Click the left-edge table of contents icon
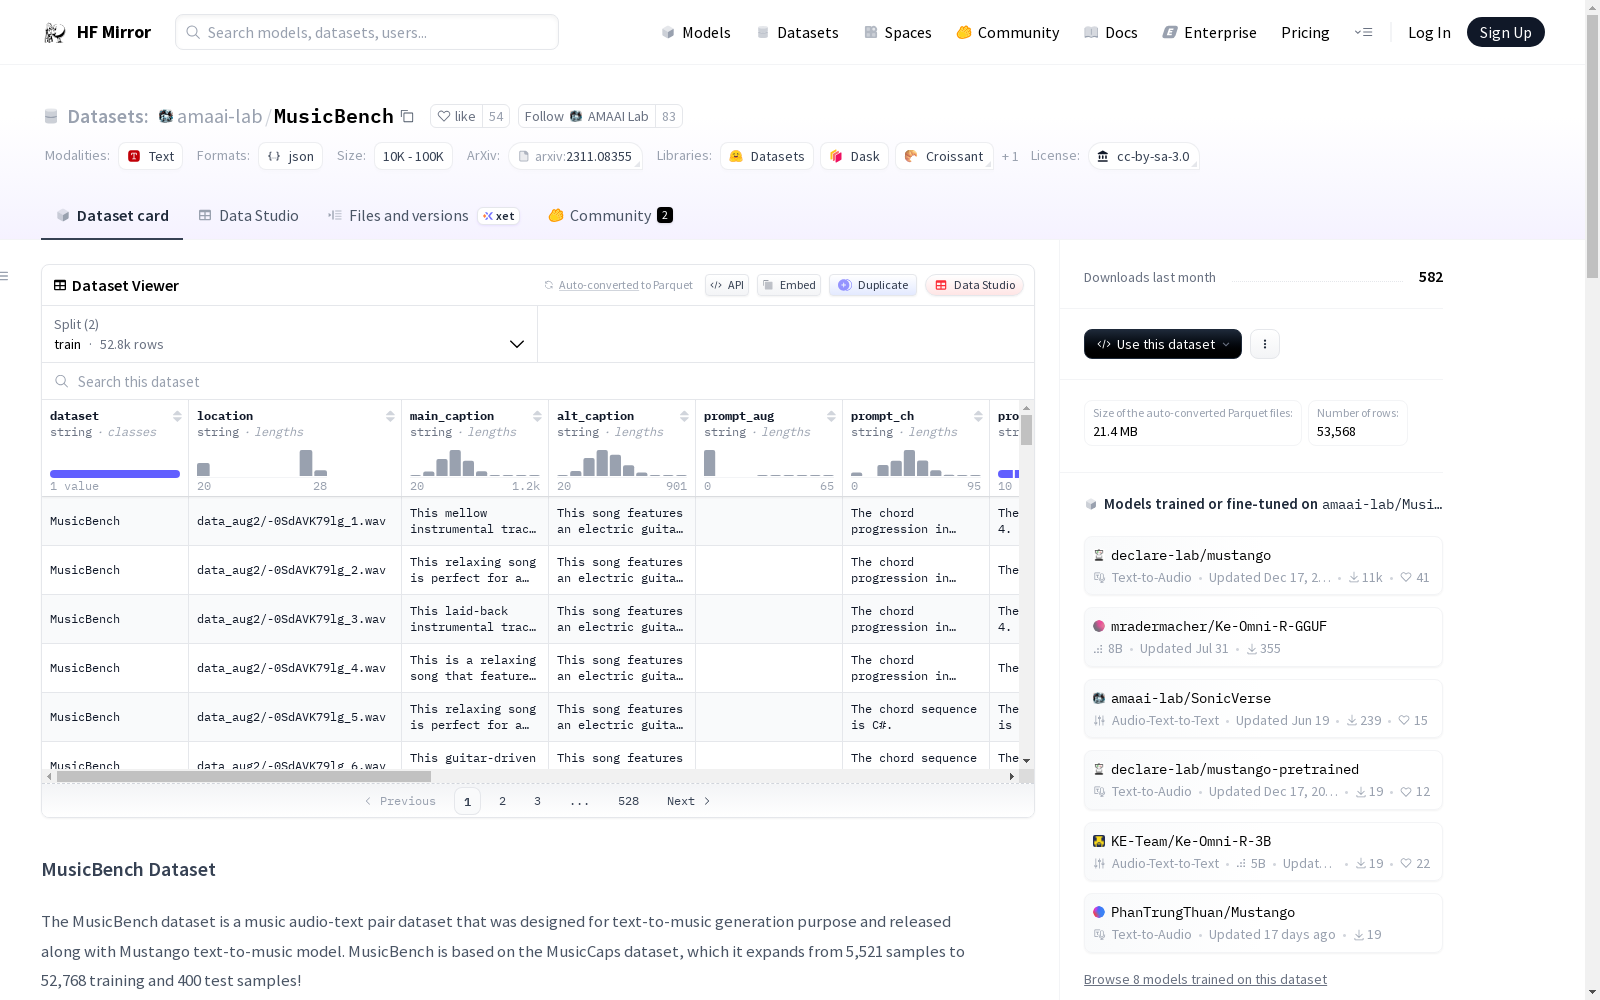This screenshot has width=1600, height=1000. (5, 276)
